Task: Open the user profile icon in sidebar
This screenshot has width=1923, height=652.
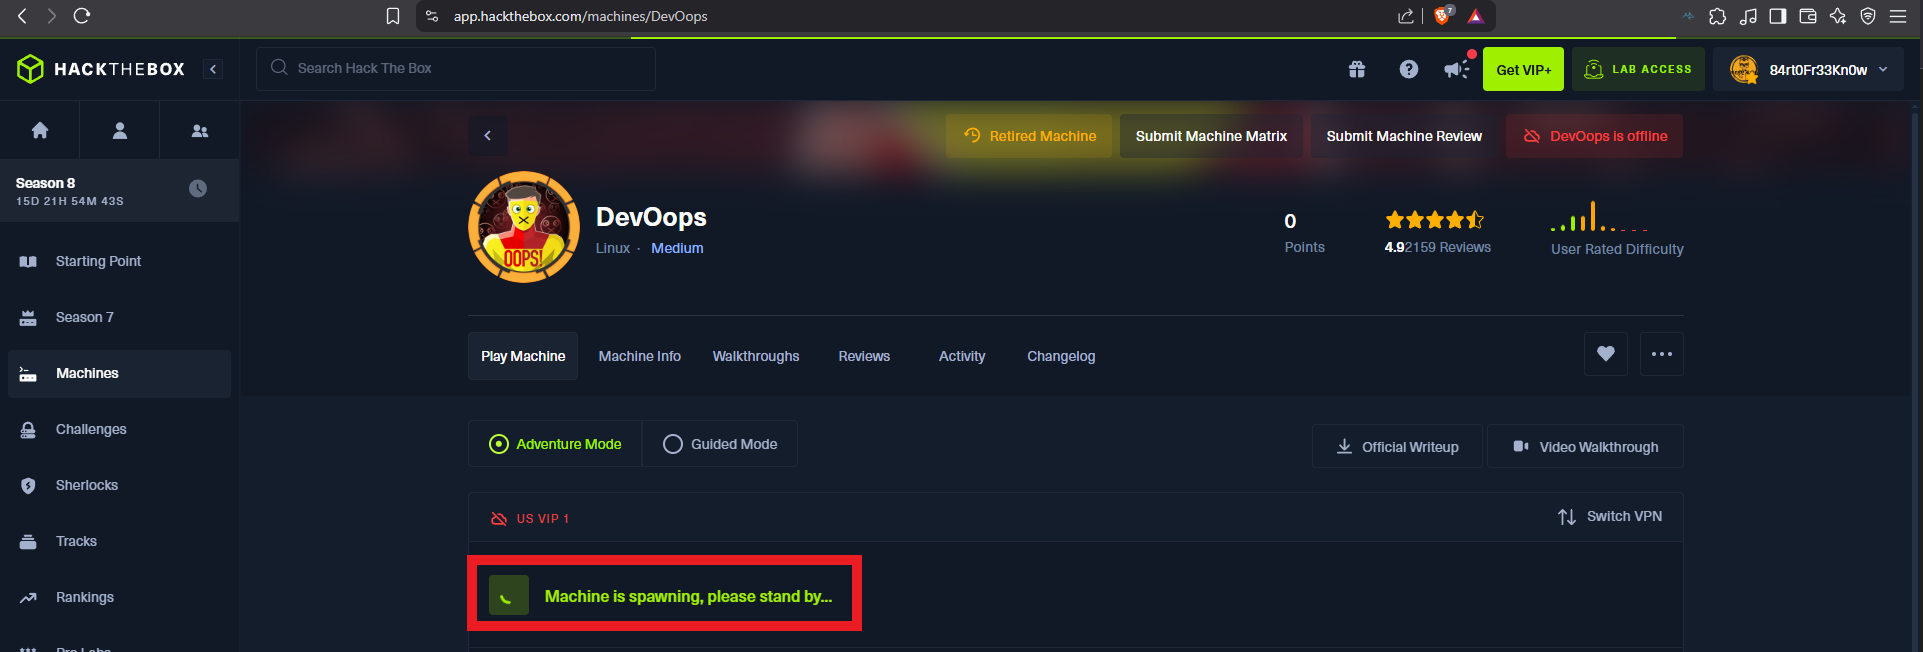Action: click(120, 130)
